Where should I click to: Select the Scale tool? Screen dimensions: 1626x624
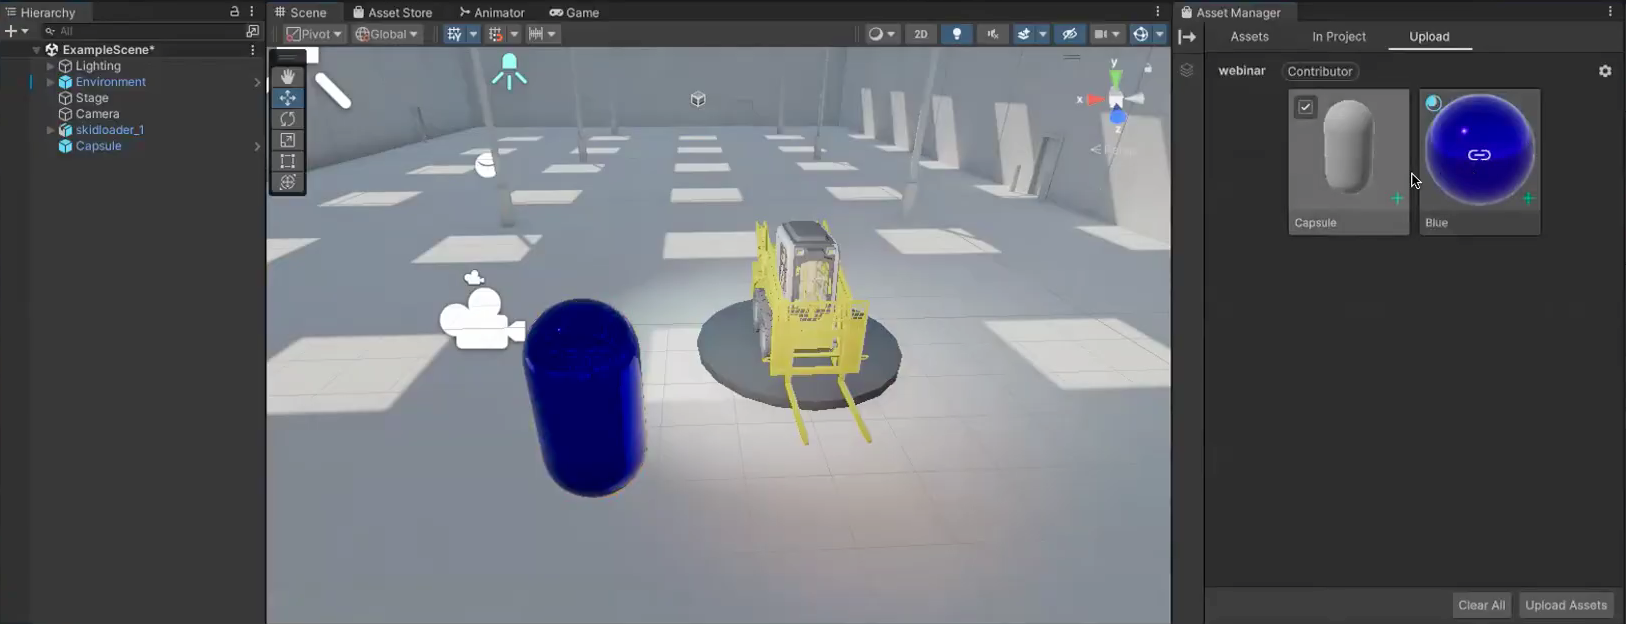tap(288, 139)
